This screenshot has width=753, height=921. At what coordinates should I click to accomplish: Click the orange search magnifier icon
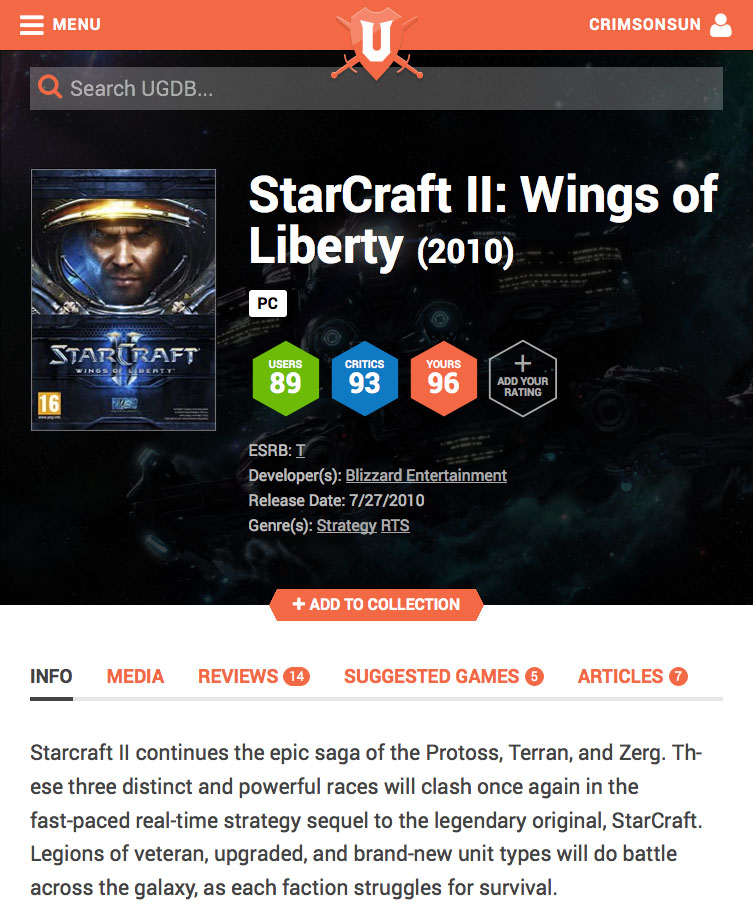pyautogui.click(x=50, y=87)
